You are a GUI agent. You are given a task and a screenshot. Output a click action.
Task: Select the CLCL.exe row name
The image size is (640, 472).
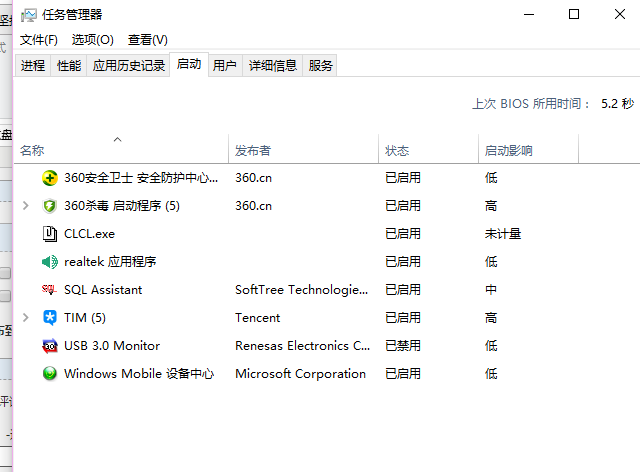(x=89, y=234)
